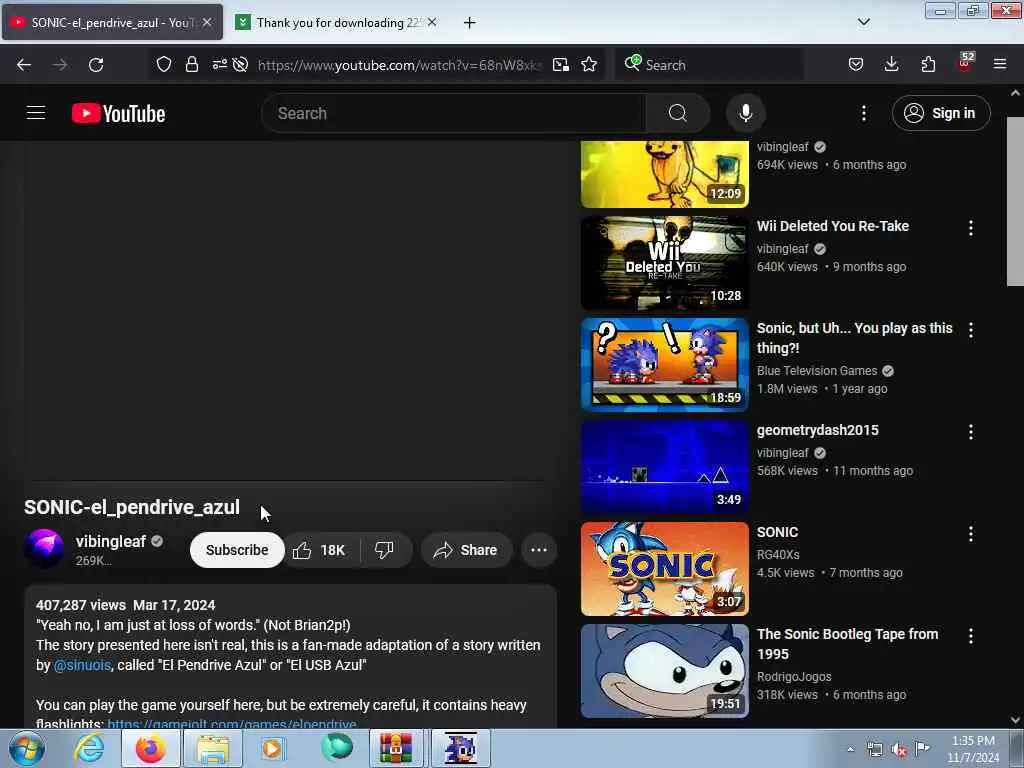Open Firefox tracking protection shield

click(x=164, y=65)
